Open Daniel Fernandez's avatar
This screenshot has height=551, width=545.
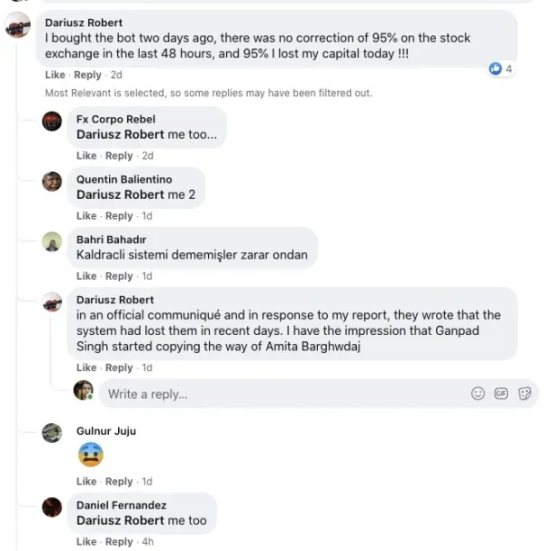[52, 507]
